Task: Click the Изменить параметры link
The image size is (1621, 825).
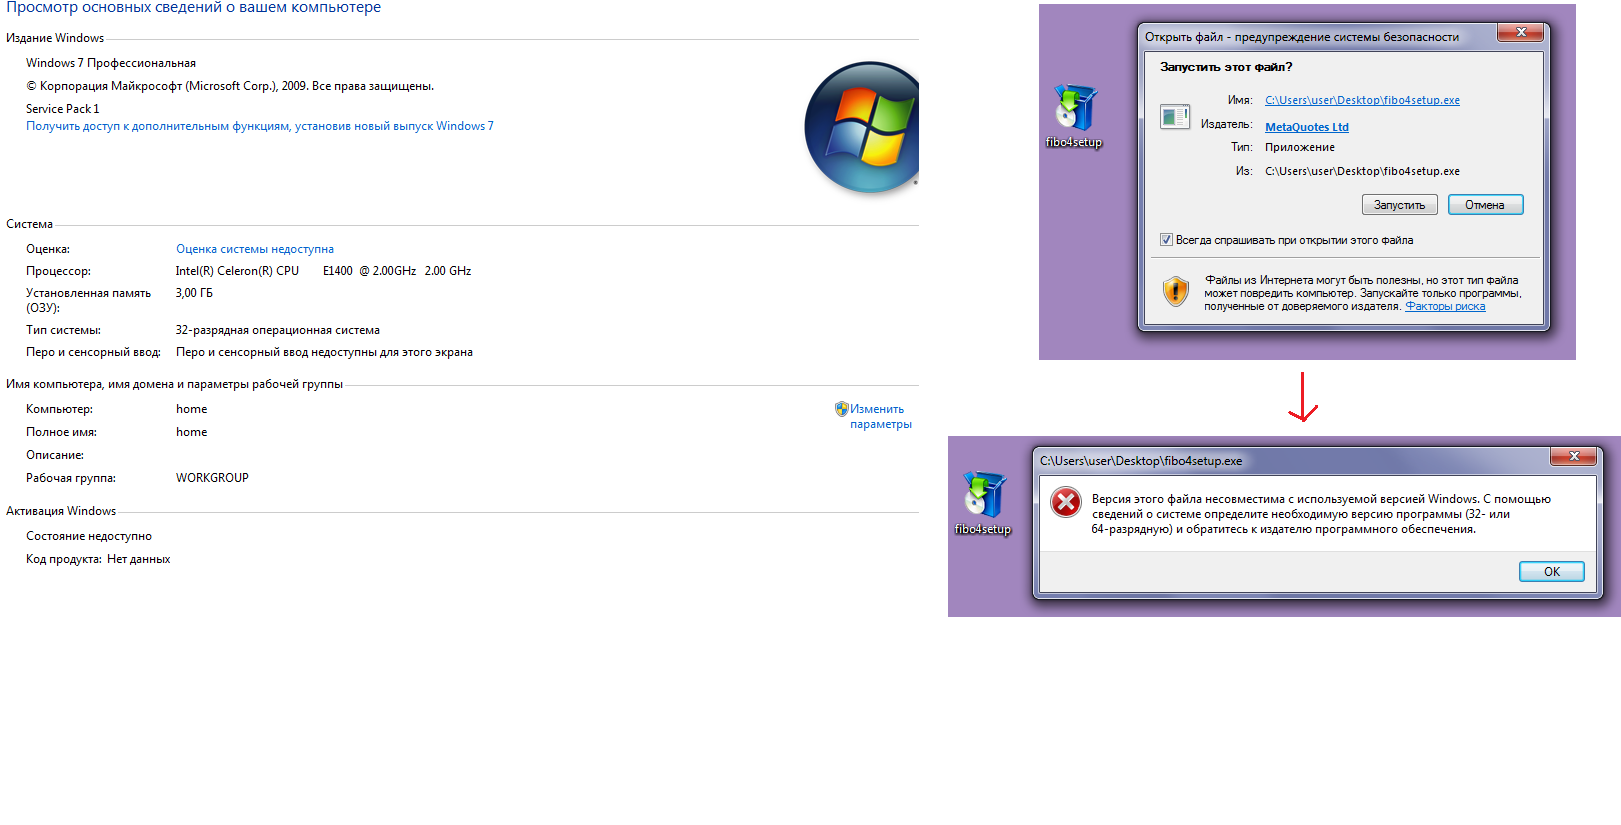Action: click(x=880, y=416)
